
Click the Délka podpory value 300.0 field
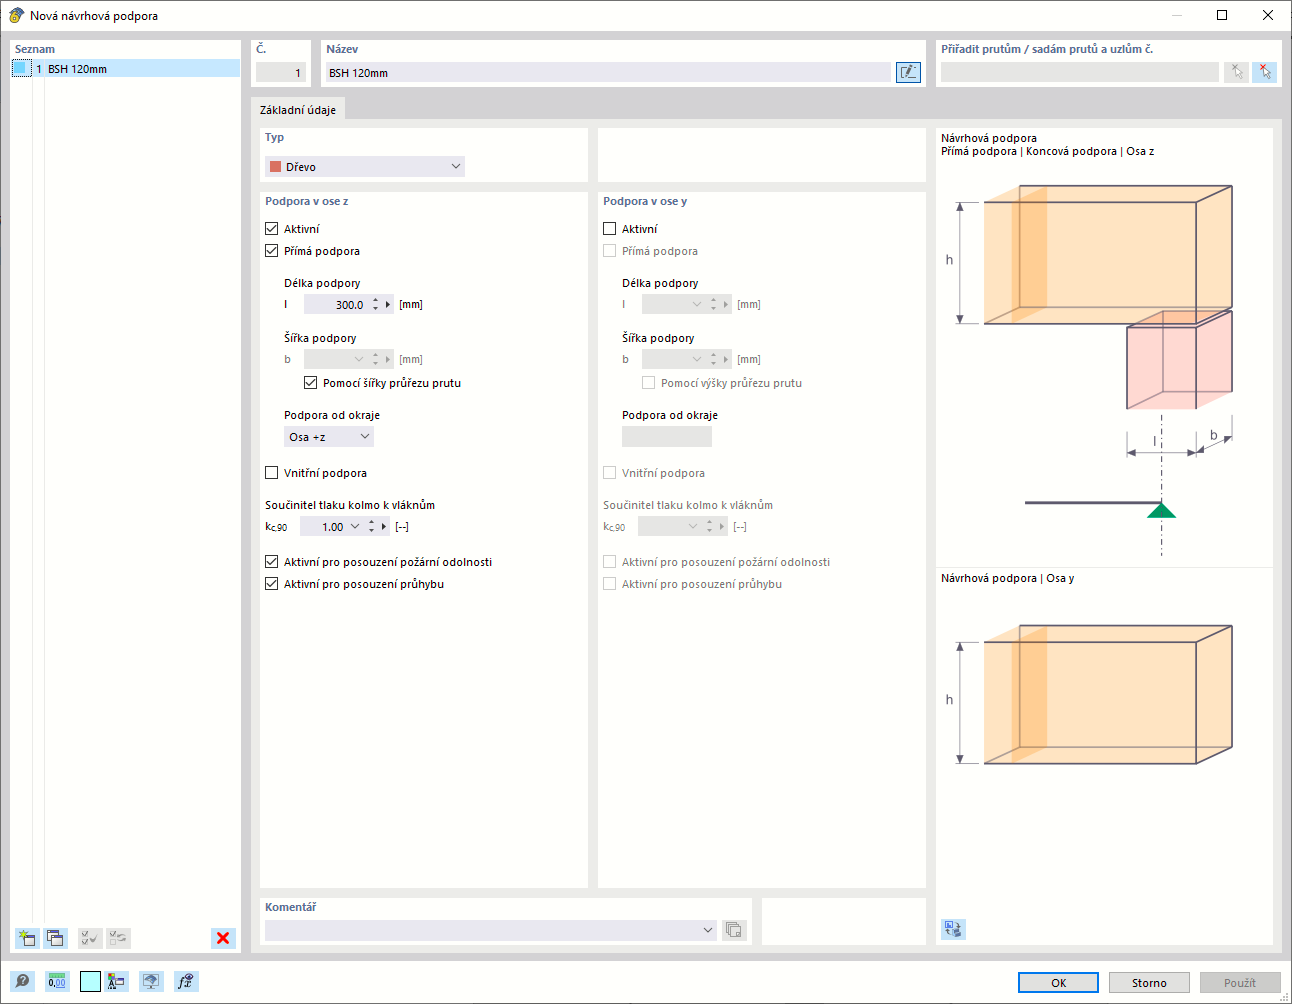coord(336,305)
